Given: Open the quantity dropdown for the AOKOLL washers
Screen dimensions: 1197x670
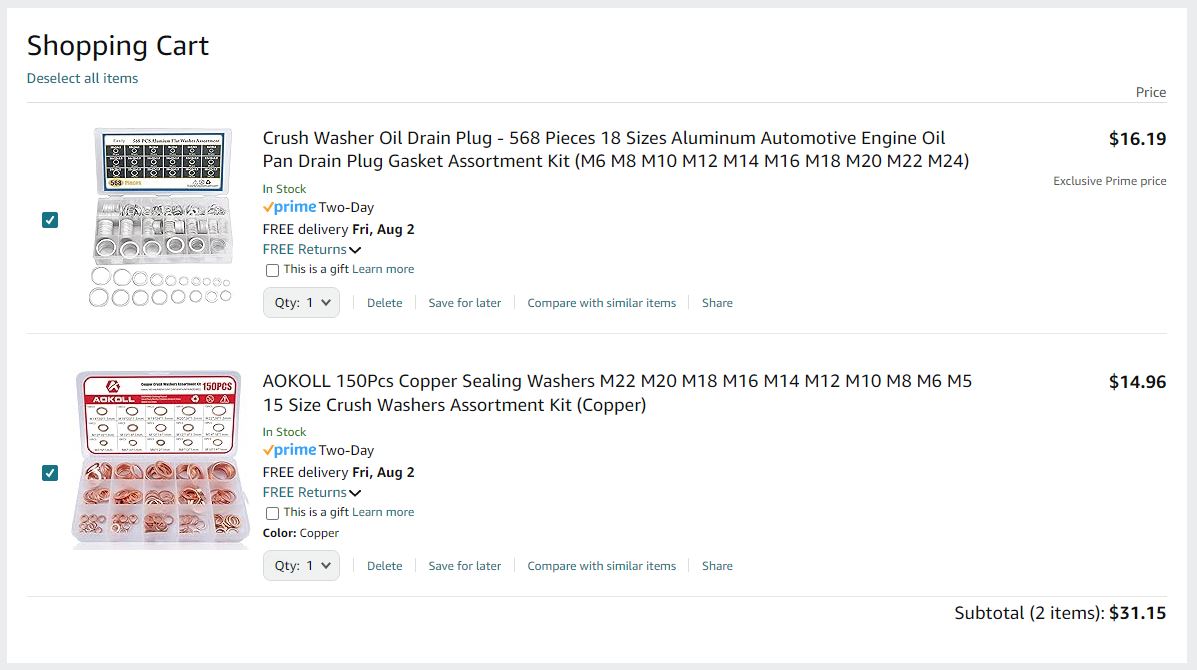Looking at the screenshot, I should coord(301,565).
